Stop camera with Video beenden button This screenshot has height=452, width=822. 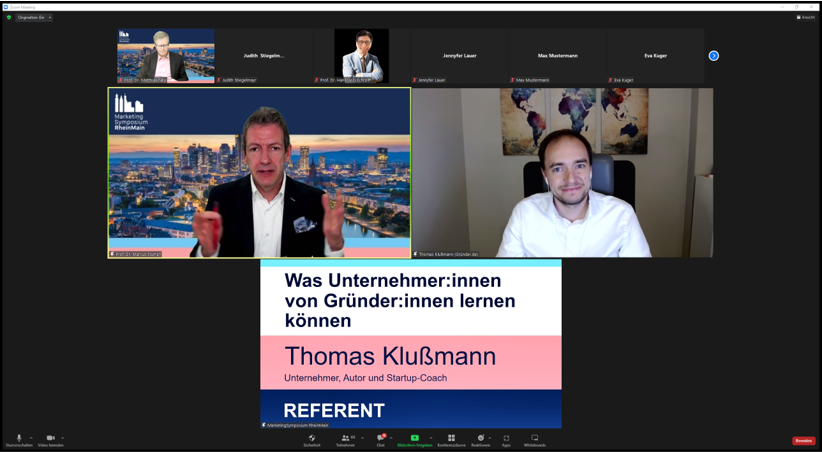pos(50,440)
